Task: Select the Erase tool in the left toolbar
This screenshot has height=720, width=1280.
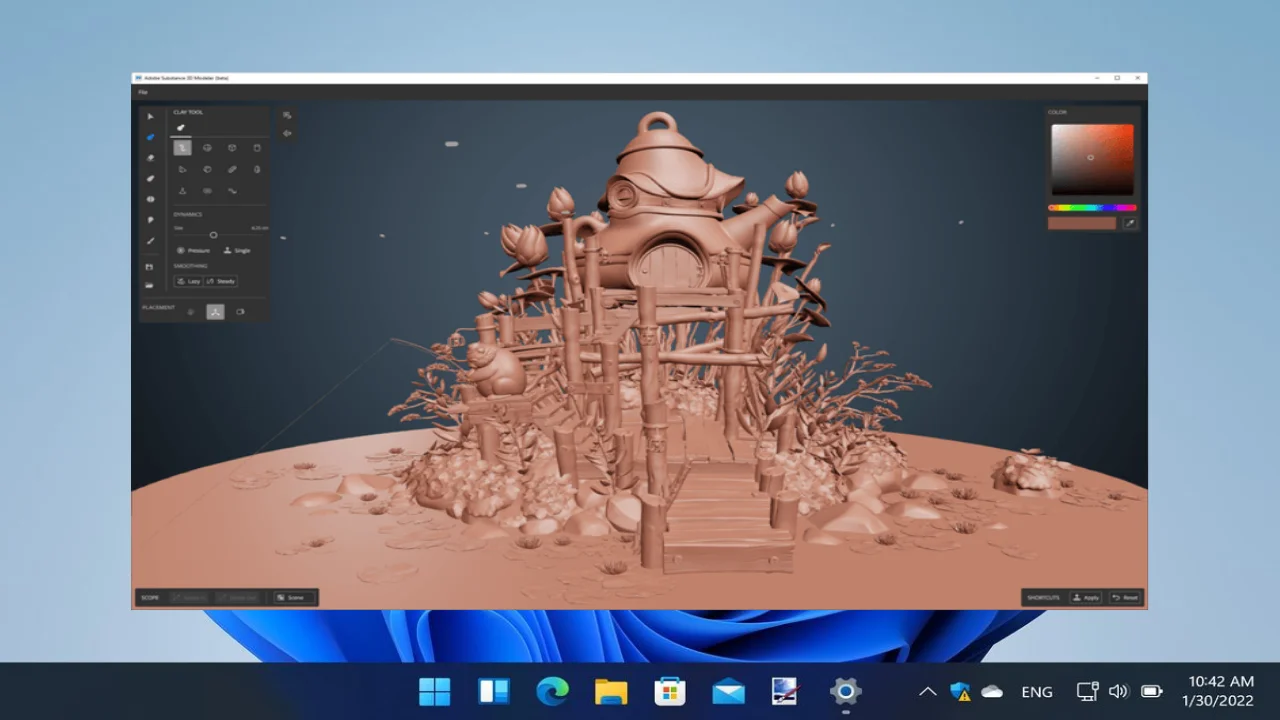Action: pos(151,158)
